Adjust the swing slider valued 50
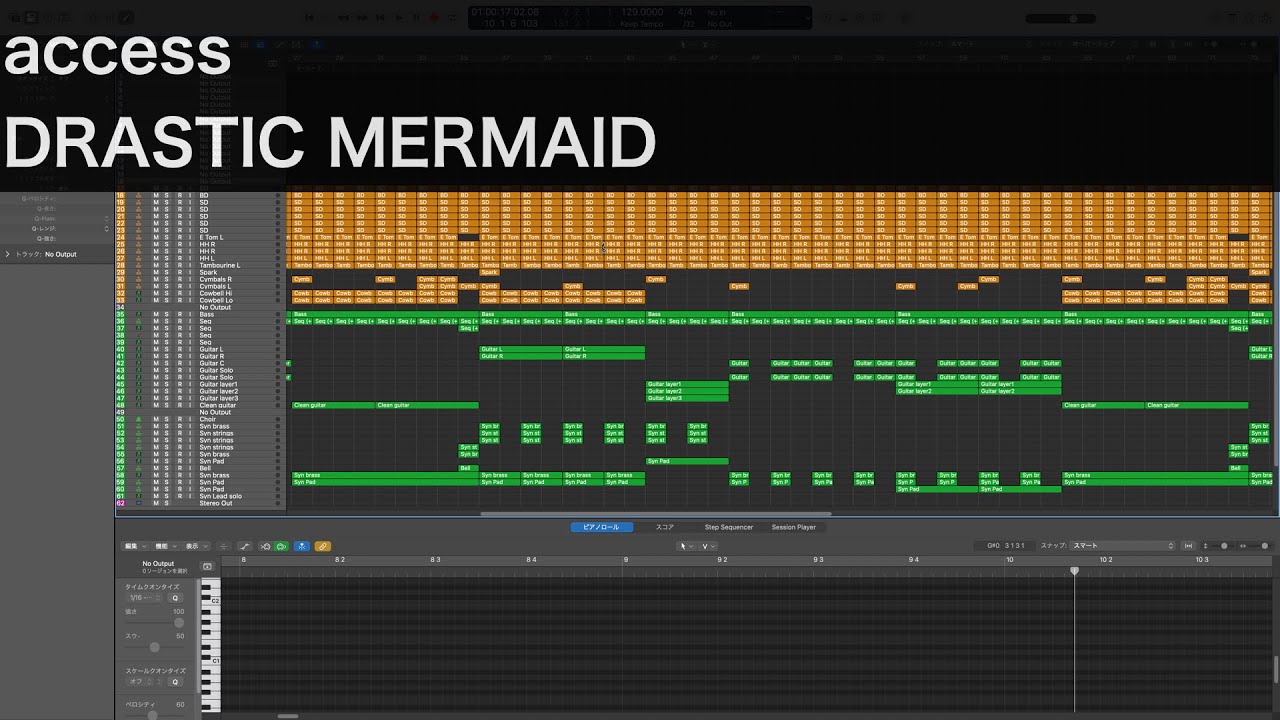 (x=155, y=647)
